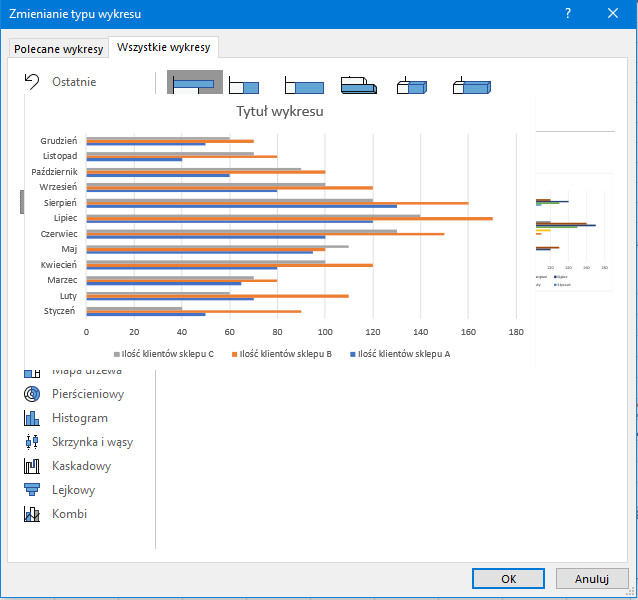Confirm the chart type with OK
Viewport: 638px width, 600px height.
click(508, 578)
